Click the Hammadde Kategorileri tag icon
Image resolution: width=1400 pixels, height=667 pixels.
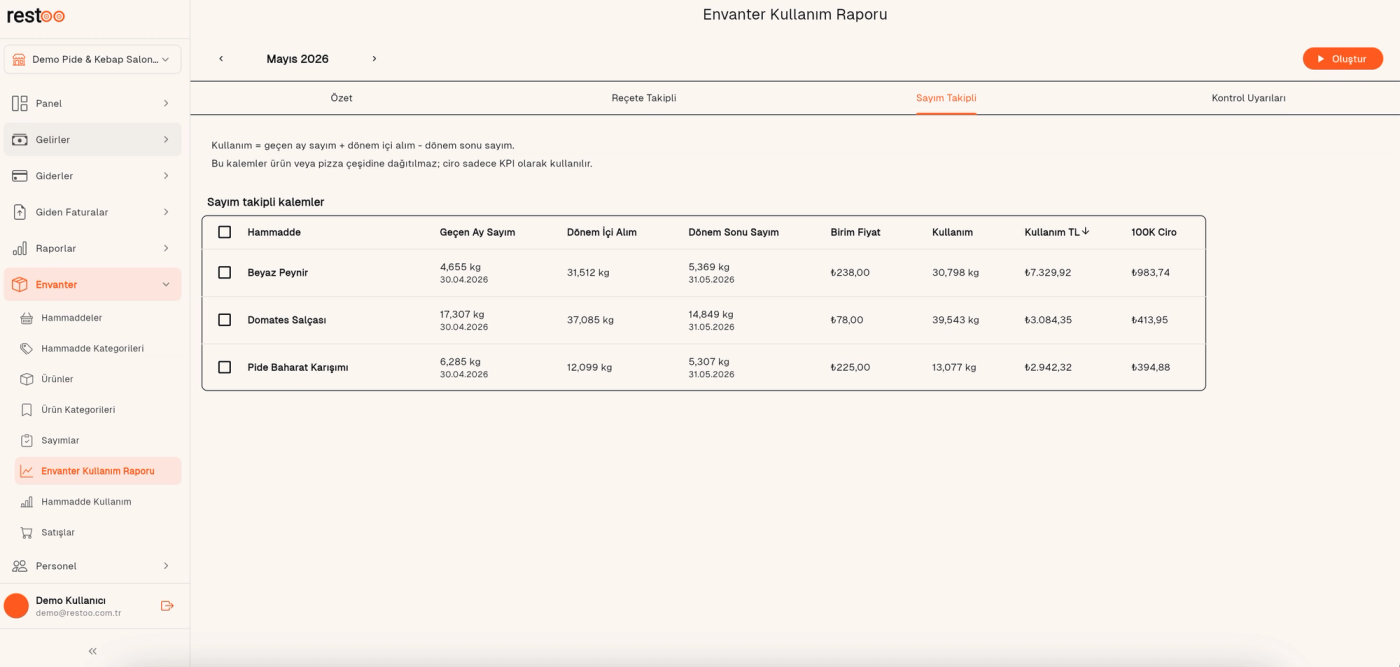click(x=27, y=349)
